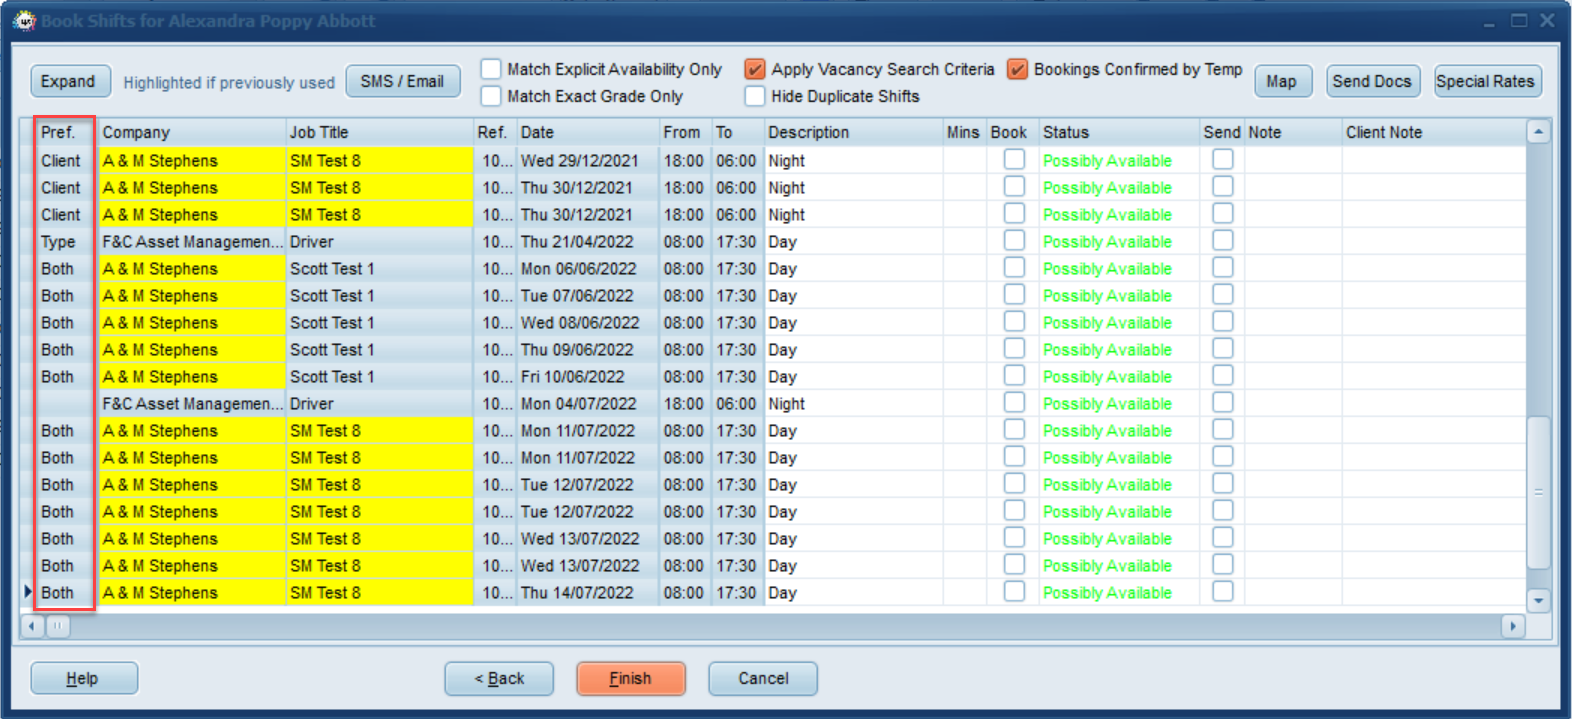Click the horizontal scrollbar right arrow
1572x719 pixels.
pyautogui.click(x=1513, y=626)
